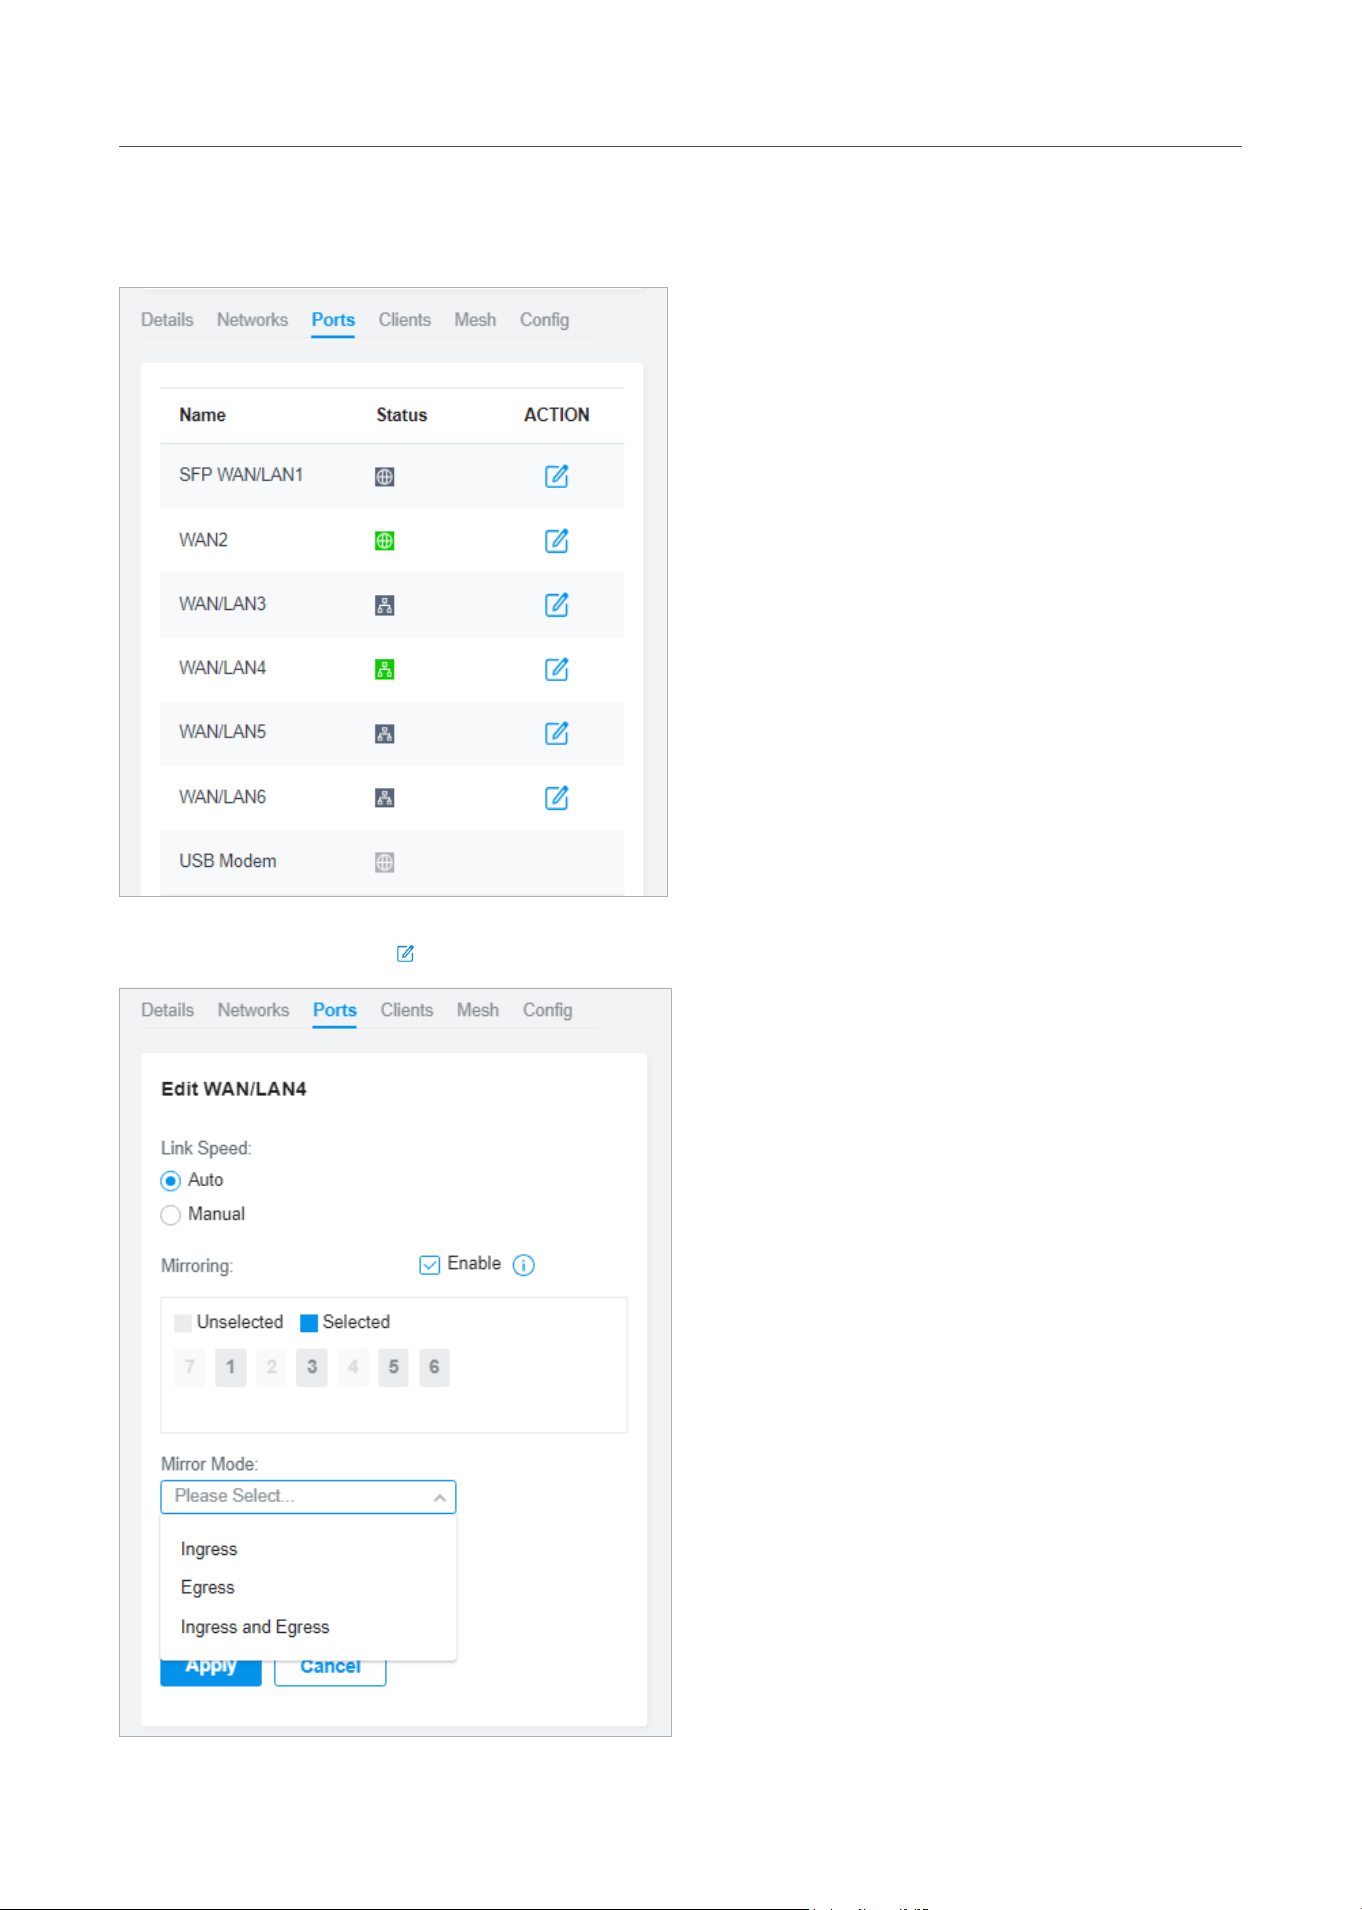This screenshot has width=1362, height=1910.
Task: Choose Ingress mirror mode
Action: pyautogui.click(x=308, y=1549)
